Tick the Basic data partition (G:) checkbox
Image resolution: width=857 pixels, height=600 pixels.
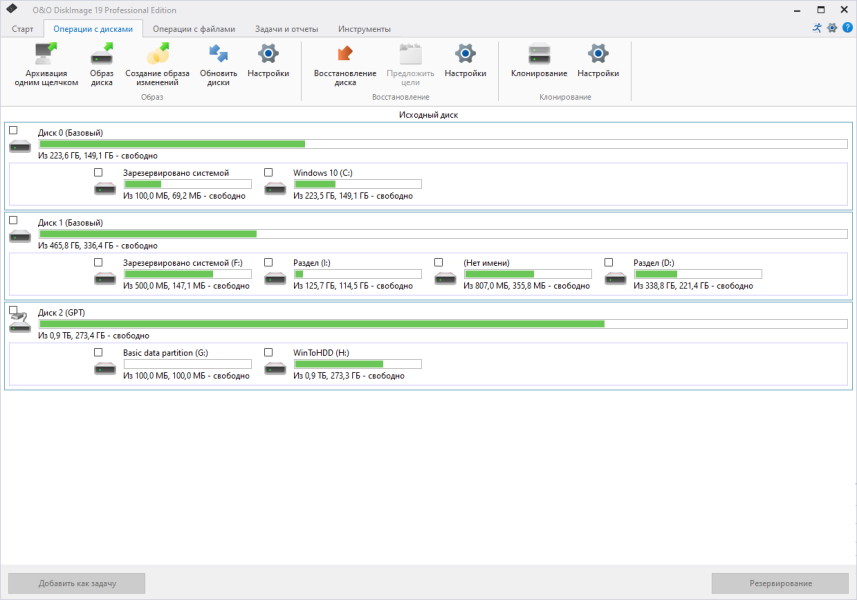[x=98, y=352]
